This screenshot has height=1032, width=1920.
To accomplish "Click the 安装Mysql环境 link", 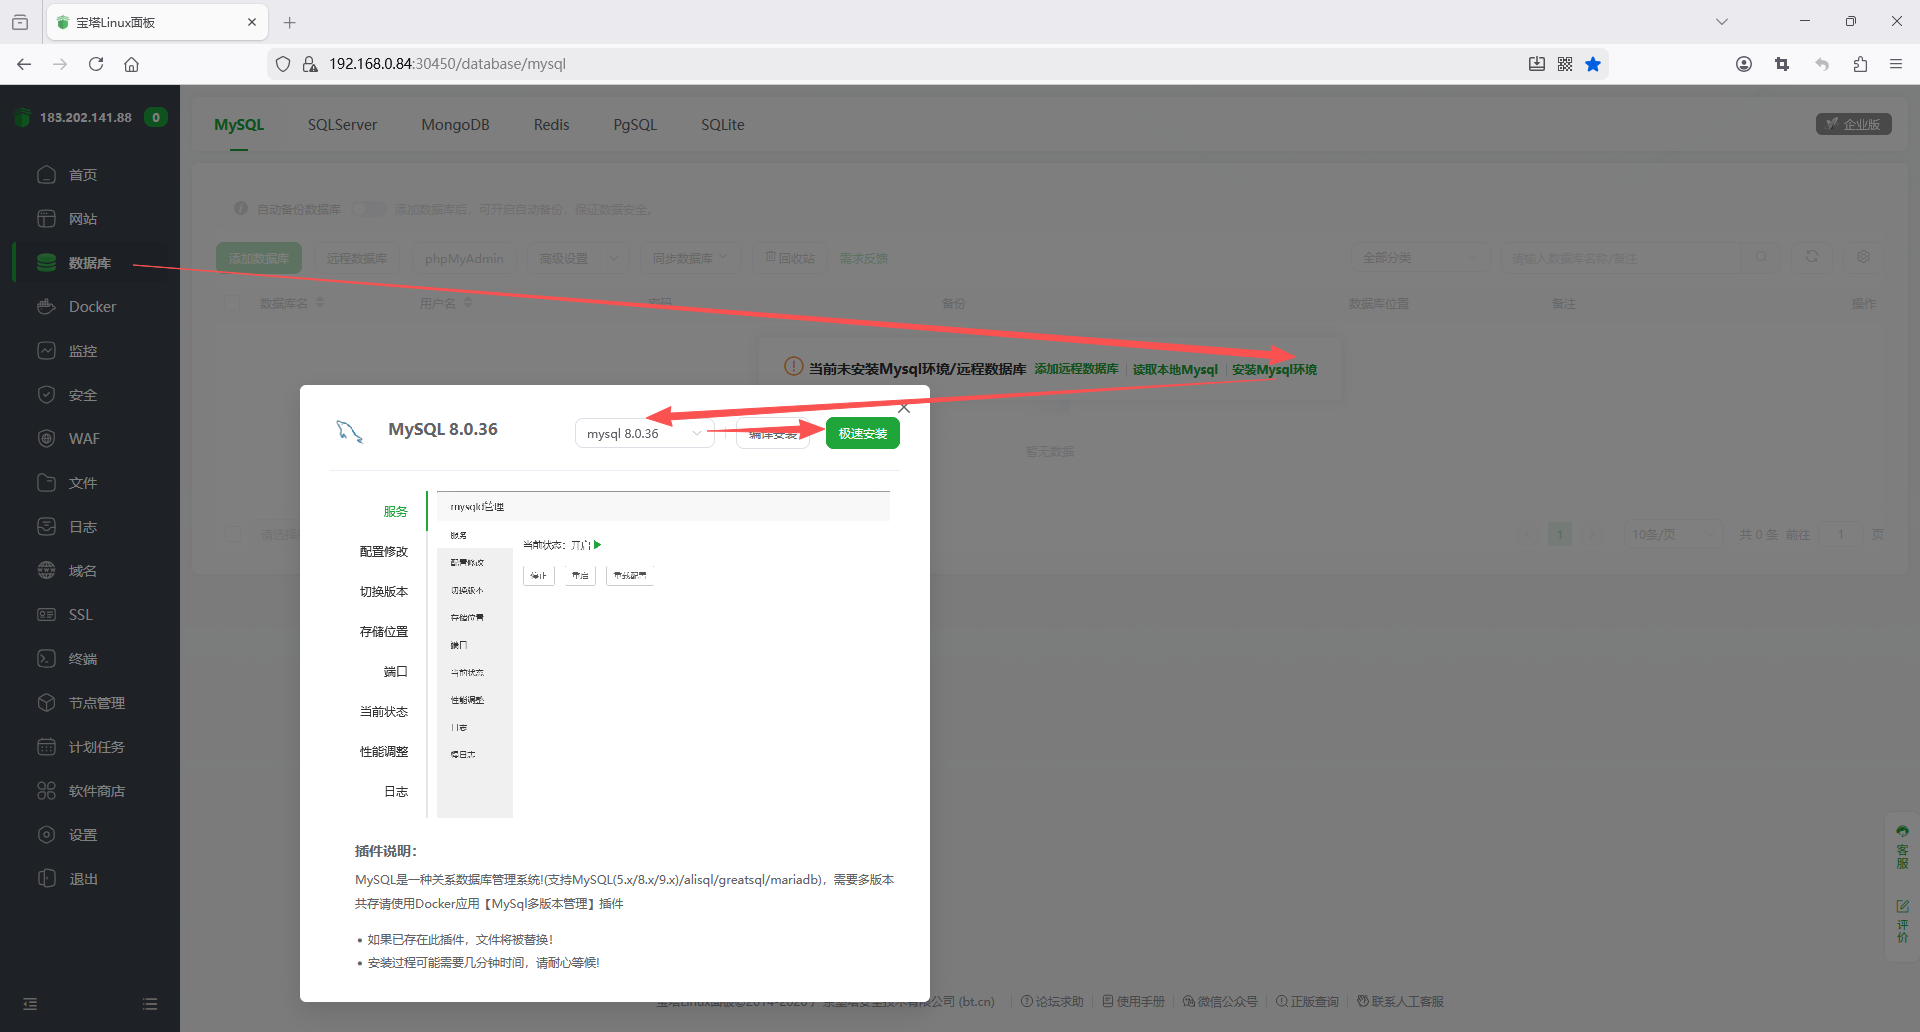I will pyautogui.click(x=1274, y=370).
